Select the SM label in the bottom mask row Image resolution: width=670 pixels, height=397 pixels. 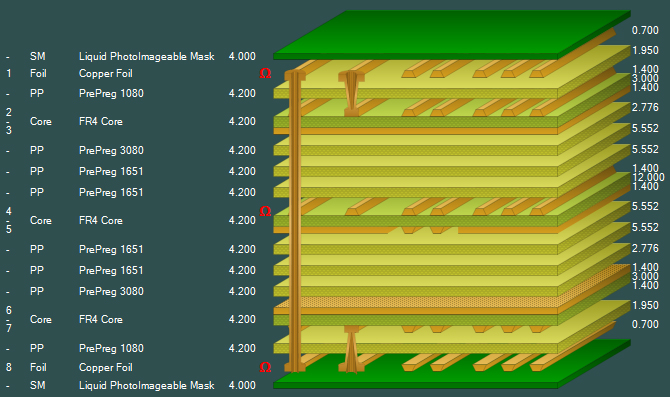click(38, 385)
